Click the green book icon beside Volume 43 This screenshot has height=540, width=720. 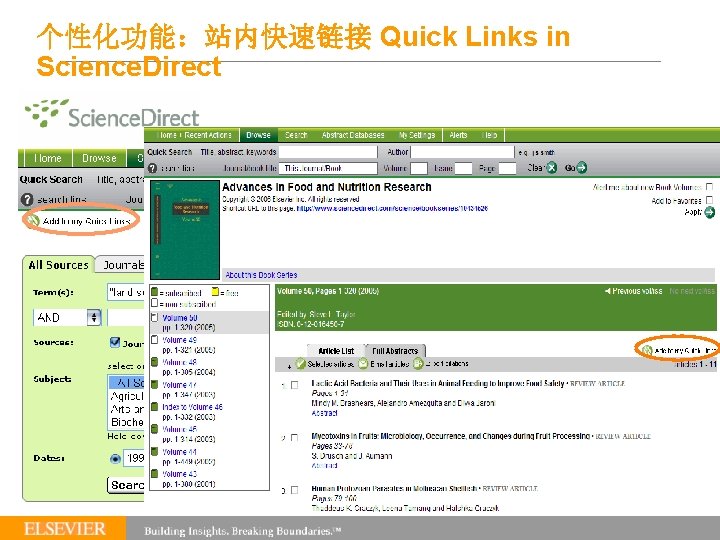pyautogui.click(x=155, y=473)
